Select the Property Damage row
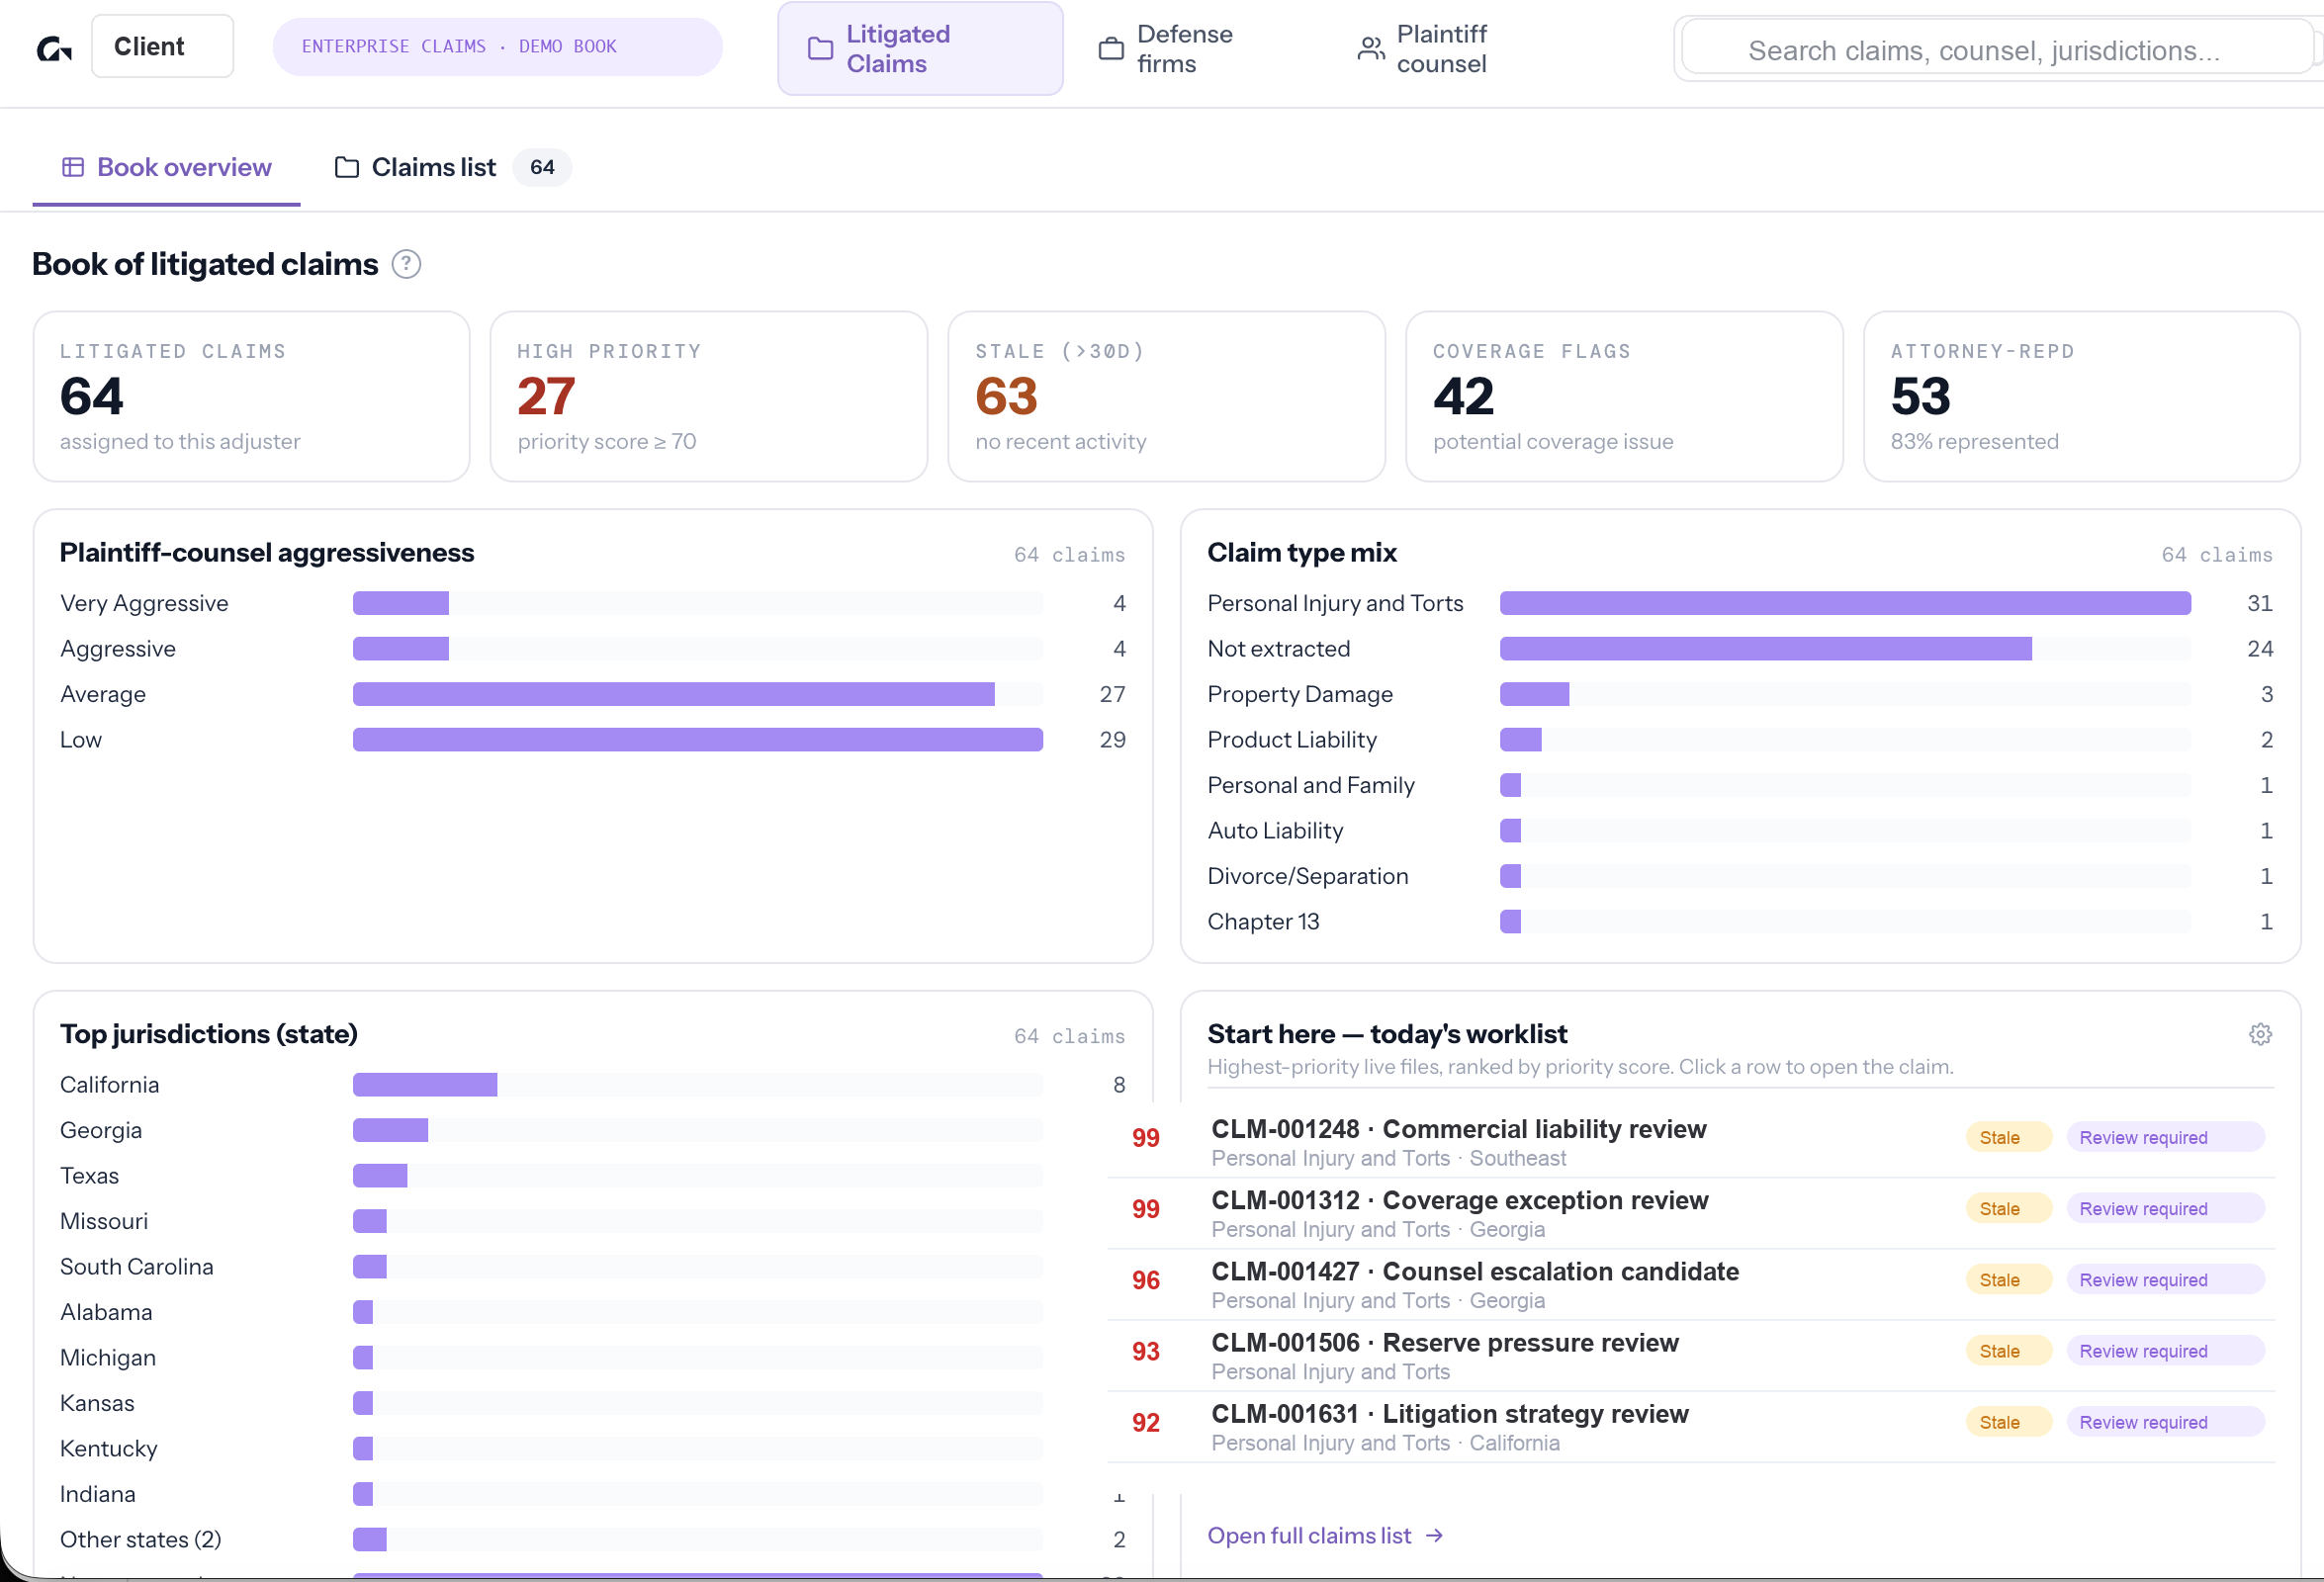 pos(1739,694)
